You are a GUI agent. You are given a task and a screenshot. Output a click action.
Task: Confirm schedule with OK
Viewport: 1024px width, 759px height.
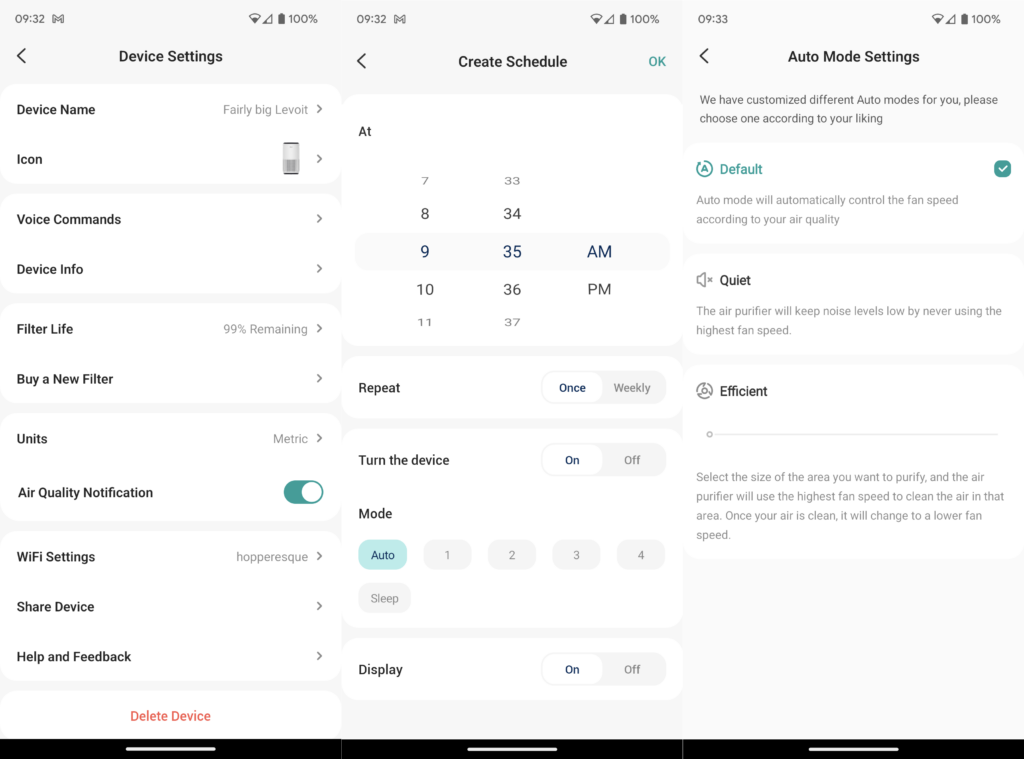pyautogui.click(x=657, y=61)
